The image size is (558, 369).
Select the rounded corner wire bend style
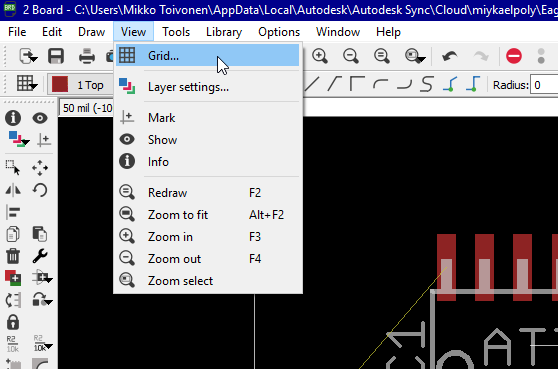380,84
